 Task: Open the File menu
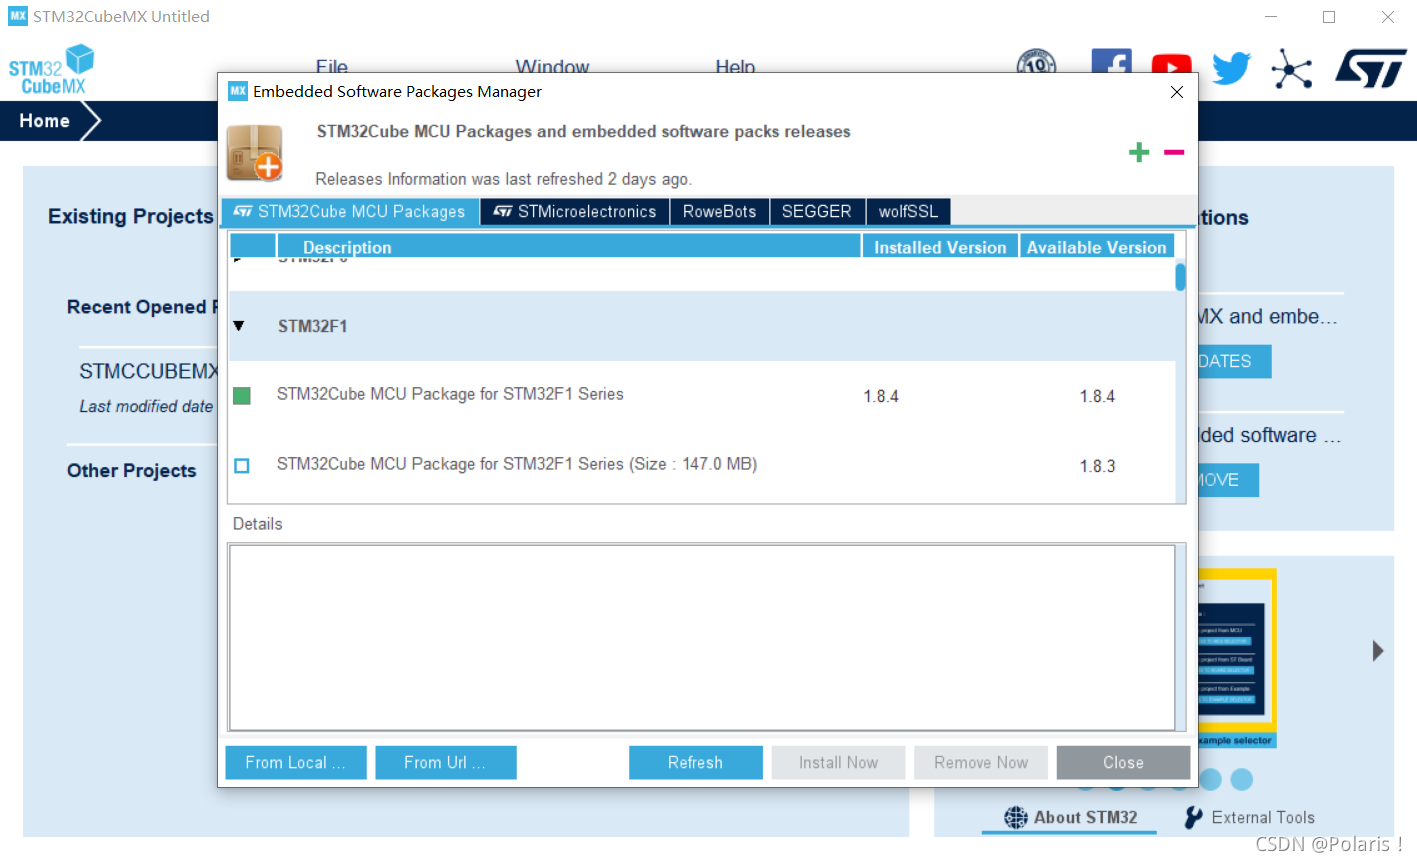(332, 66)
